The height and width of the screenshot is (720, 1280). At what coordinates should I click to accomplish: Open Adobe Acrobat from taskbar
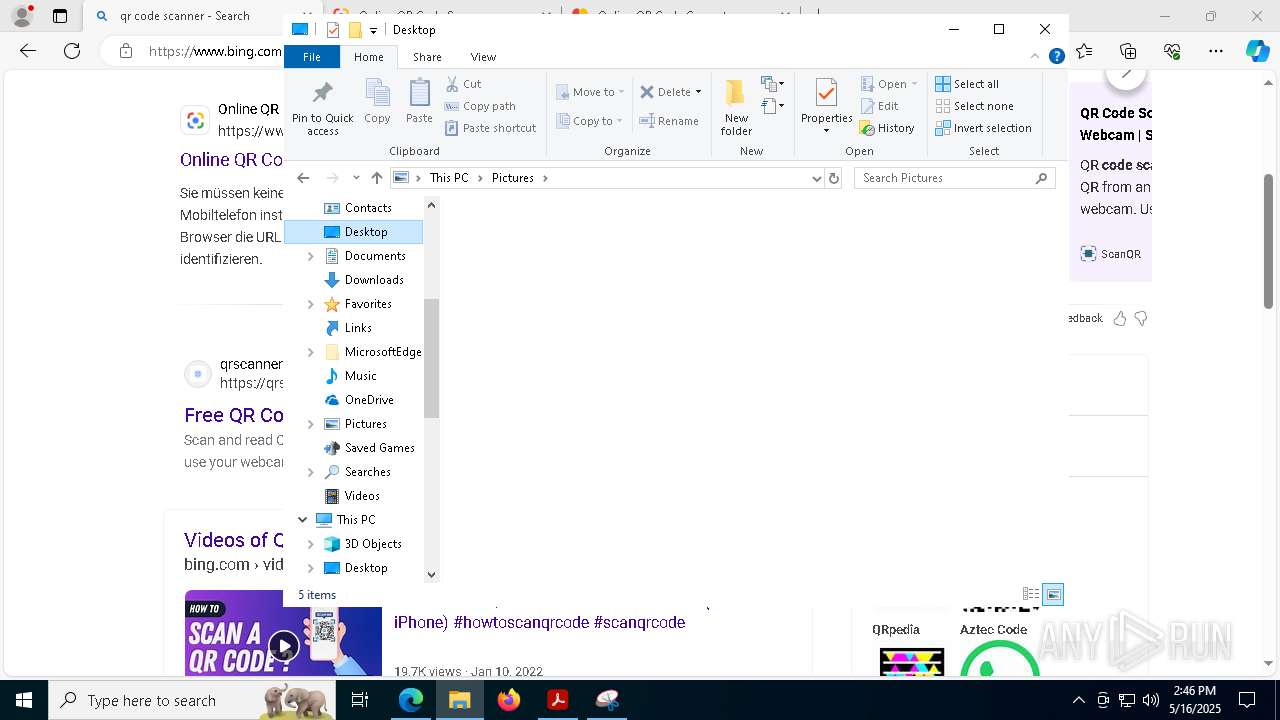point(558,700)
